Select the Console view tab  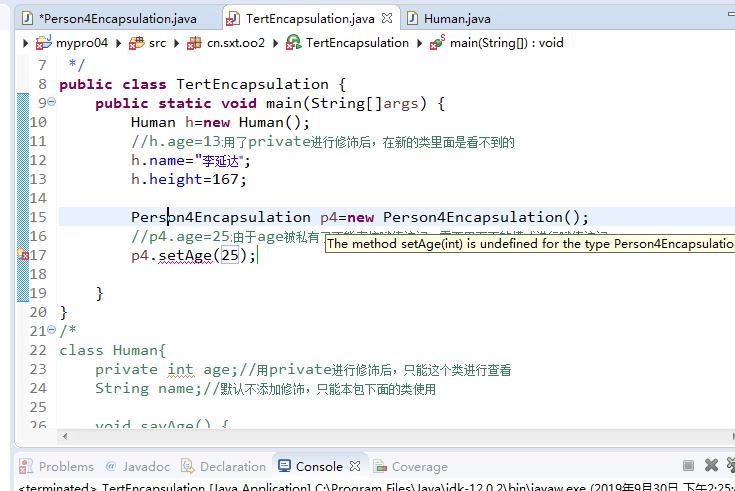click(x=319, y=466)
